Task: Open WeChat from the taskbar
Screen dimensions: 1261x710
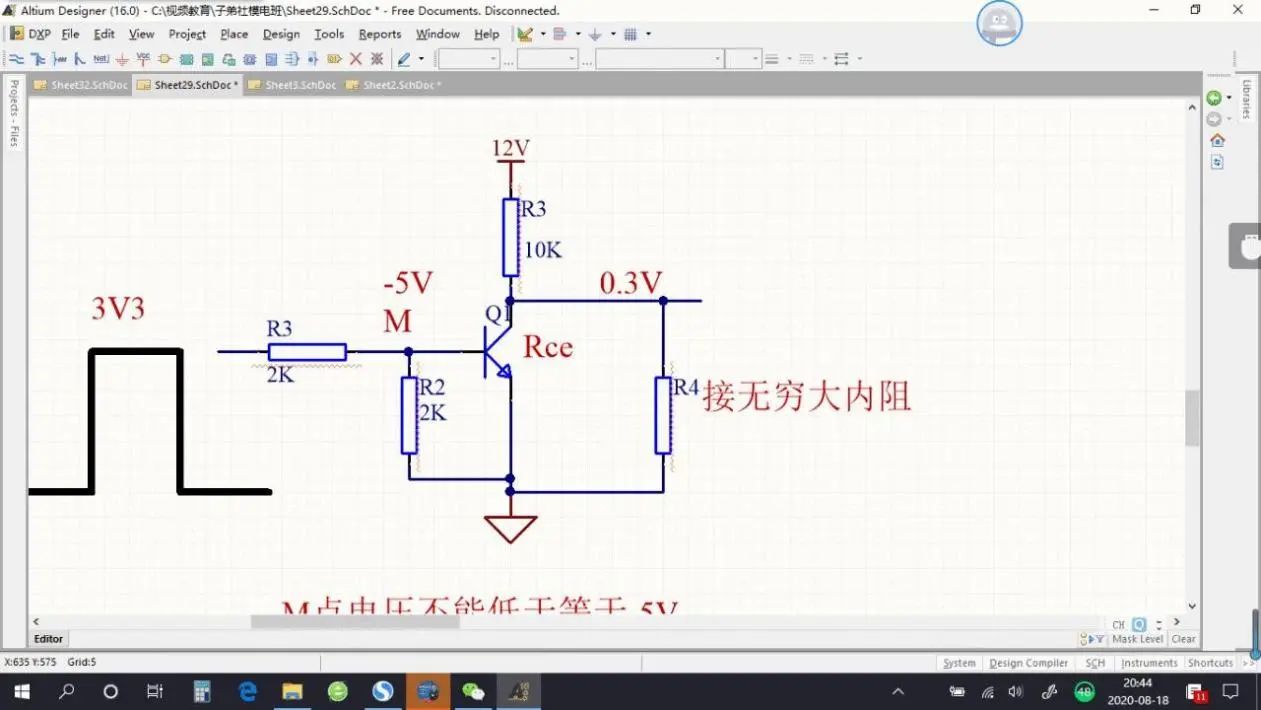Action: (x=473, y=691)
